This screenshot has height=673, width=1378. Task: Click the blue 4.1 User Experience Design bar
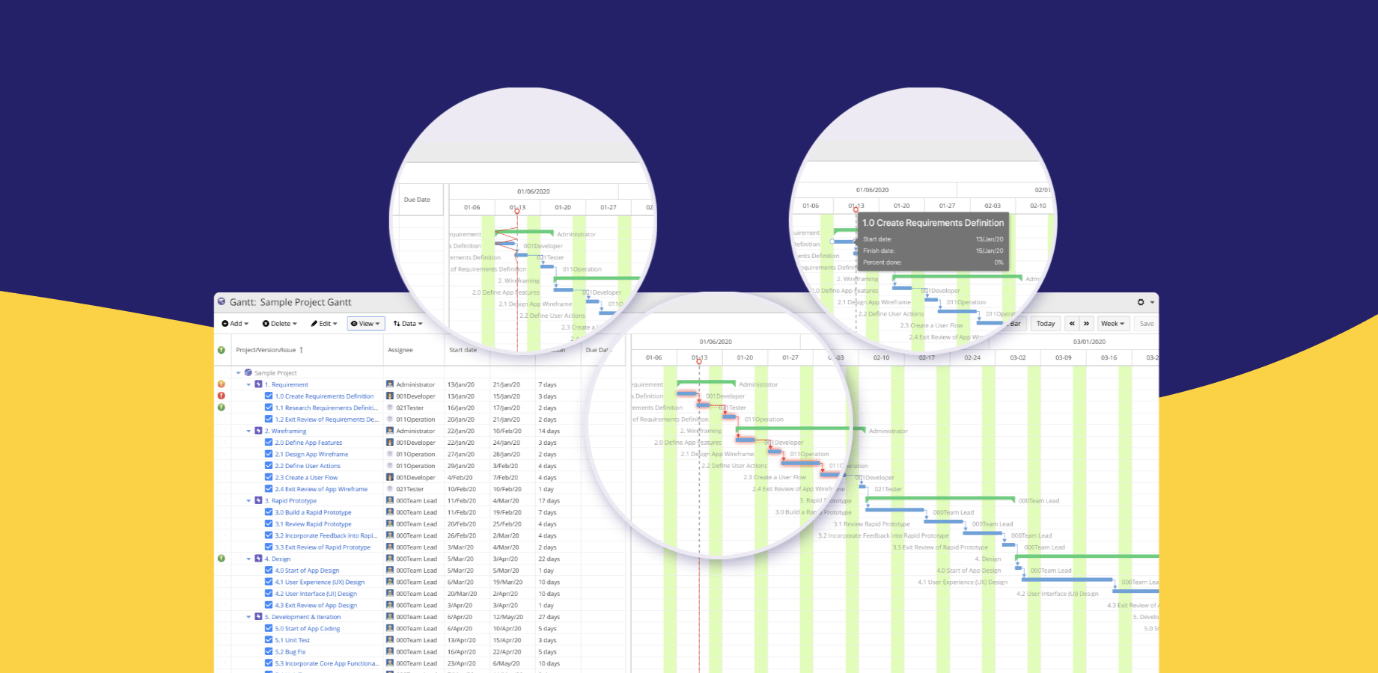pos(1068,581)
